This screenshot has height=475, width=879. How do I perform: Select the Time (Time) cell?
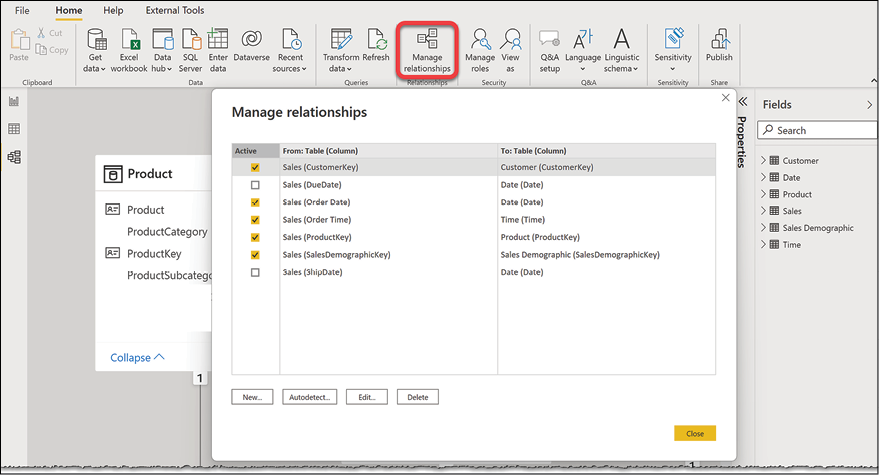pos(607,220)
